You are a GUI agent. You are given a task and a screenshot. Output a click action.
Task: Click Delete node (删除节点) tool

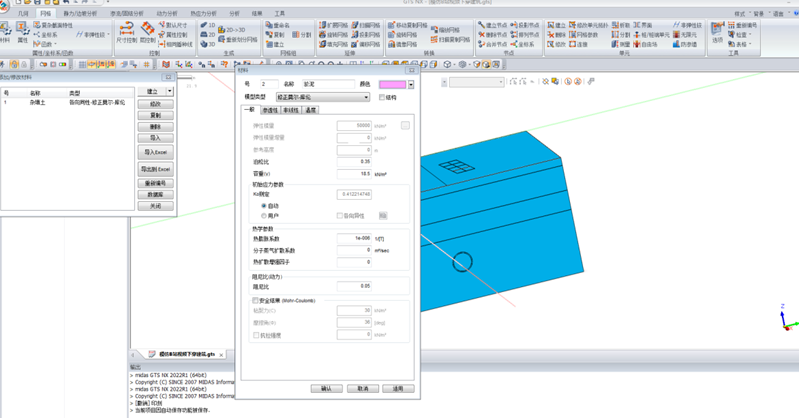coord(492,35)
